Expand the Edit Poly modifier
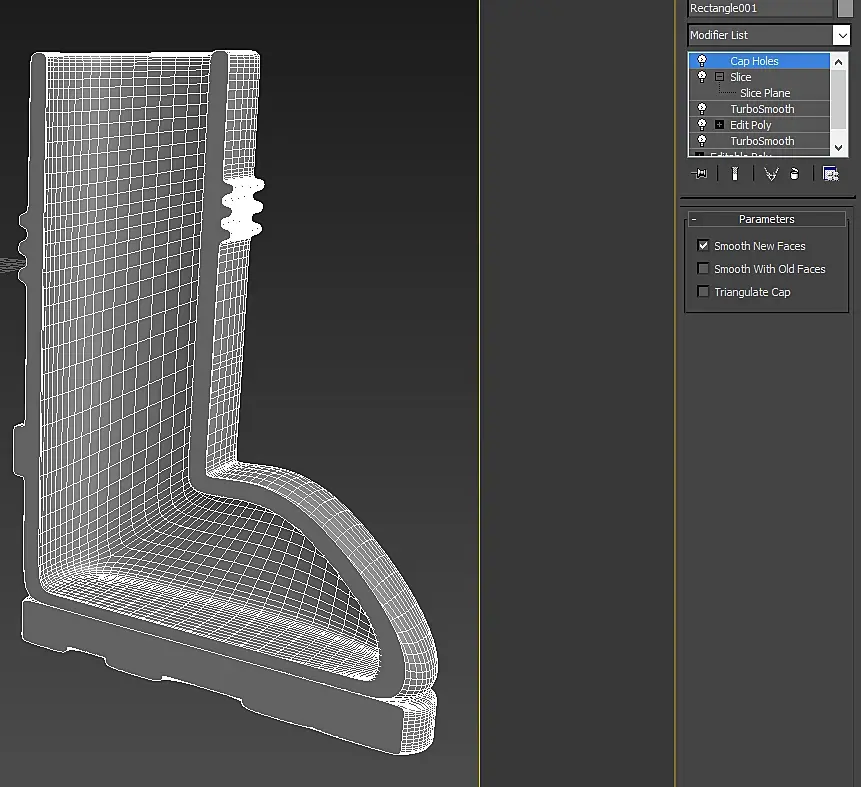 (x=719, y=125)
